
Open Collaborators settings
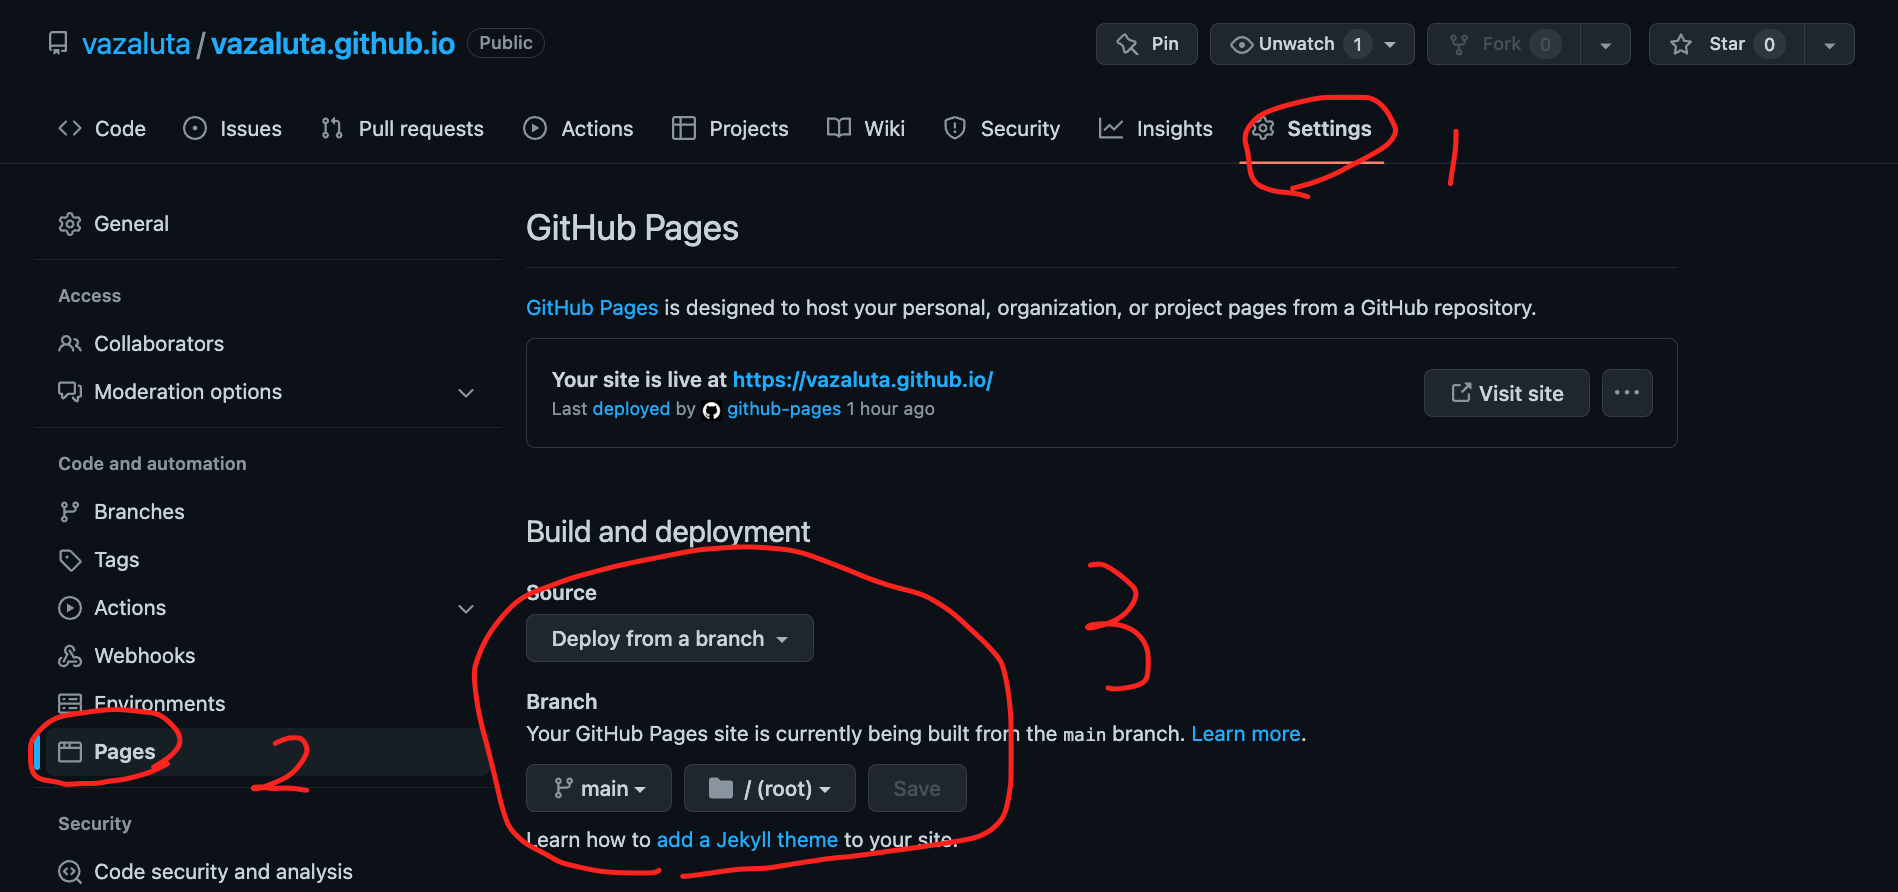(268, 344)
